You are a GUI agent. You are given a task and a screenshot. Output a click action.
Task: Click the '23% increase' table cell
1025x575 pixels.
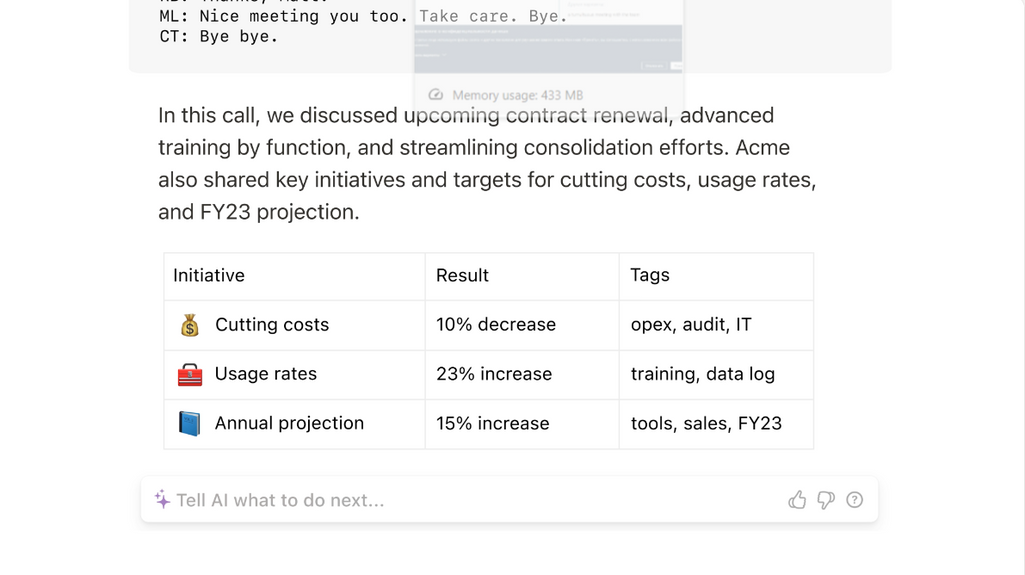(522, 374)
